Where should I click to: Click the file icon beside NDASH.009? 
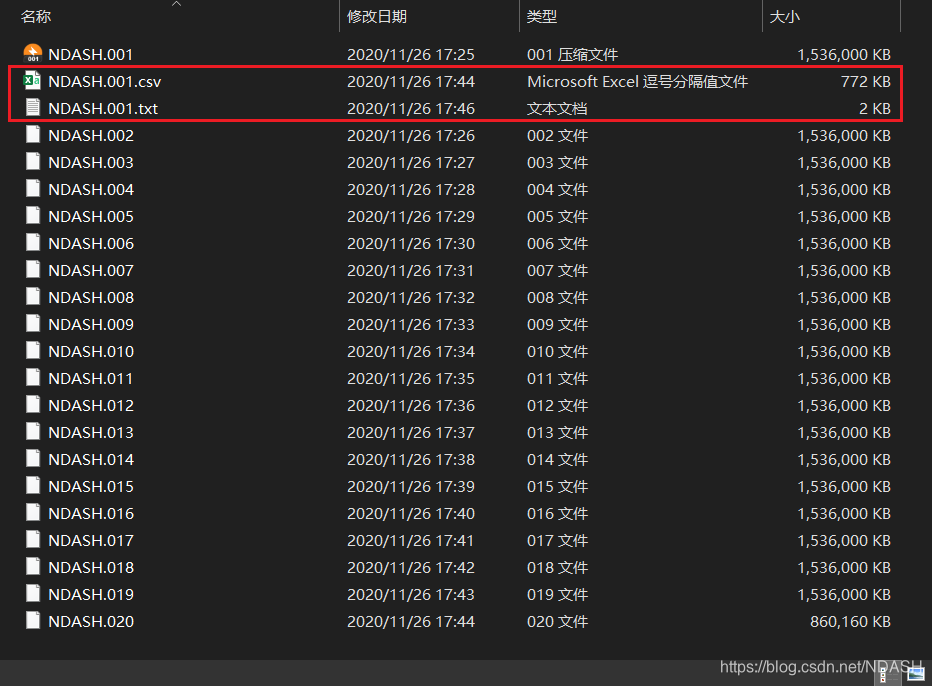click(33, 324)
